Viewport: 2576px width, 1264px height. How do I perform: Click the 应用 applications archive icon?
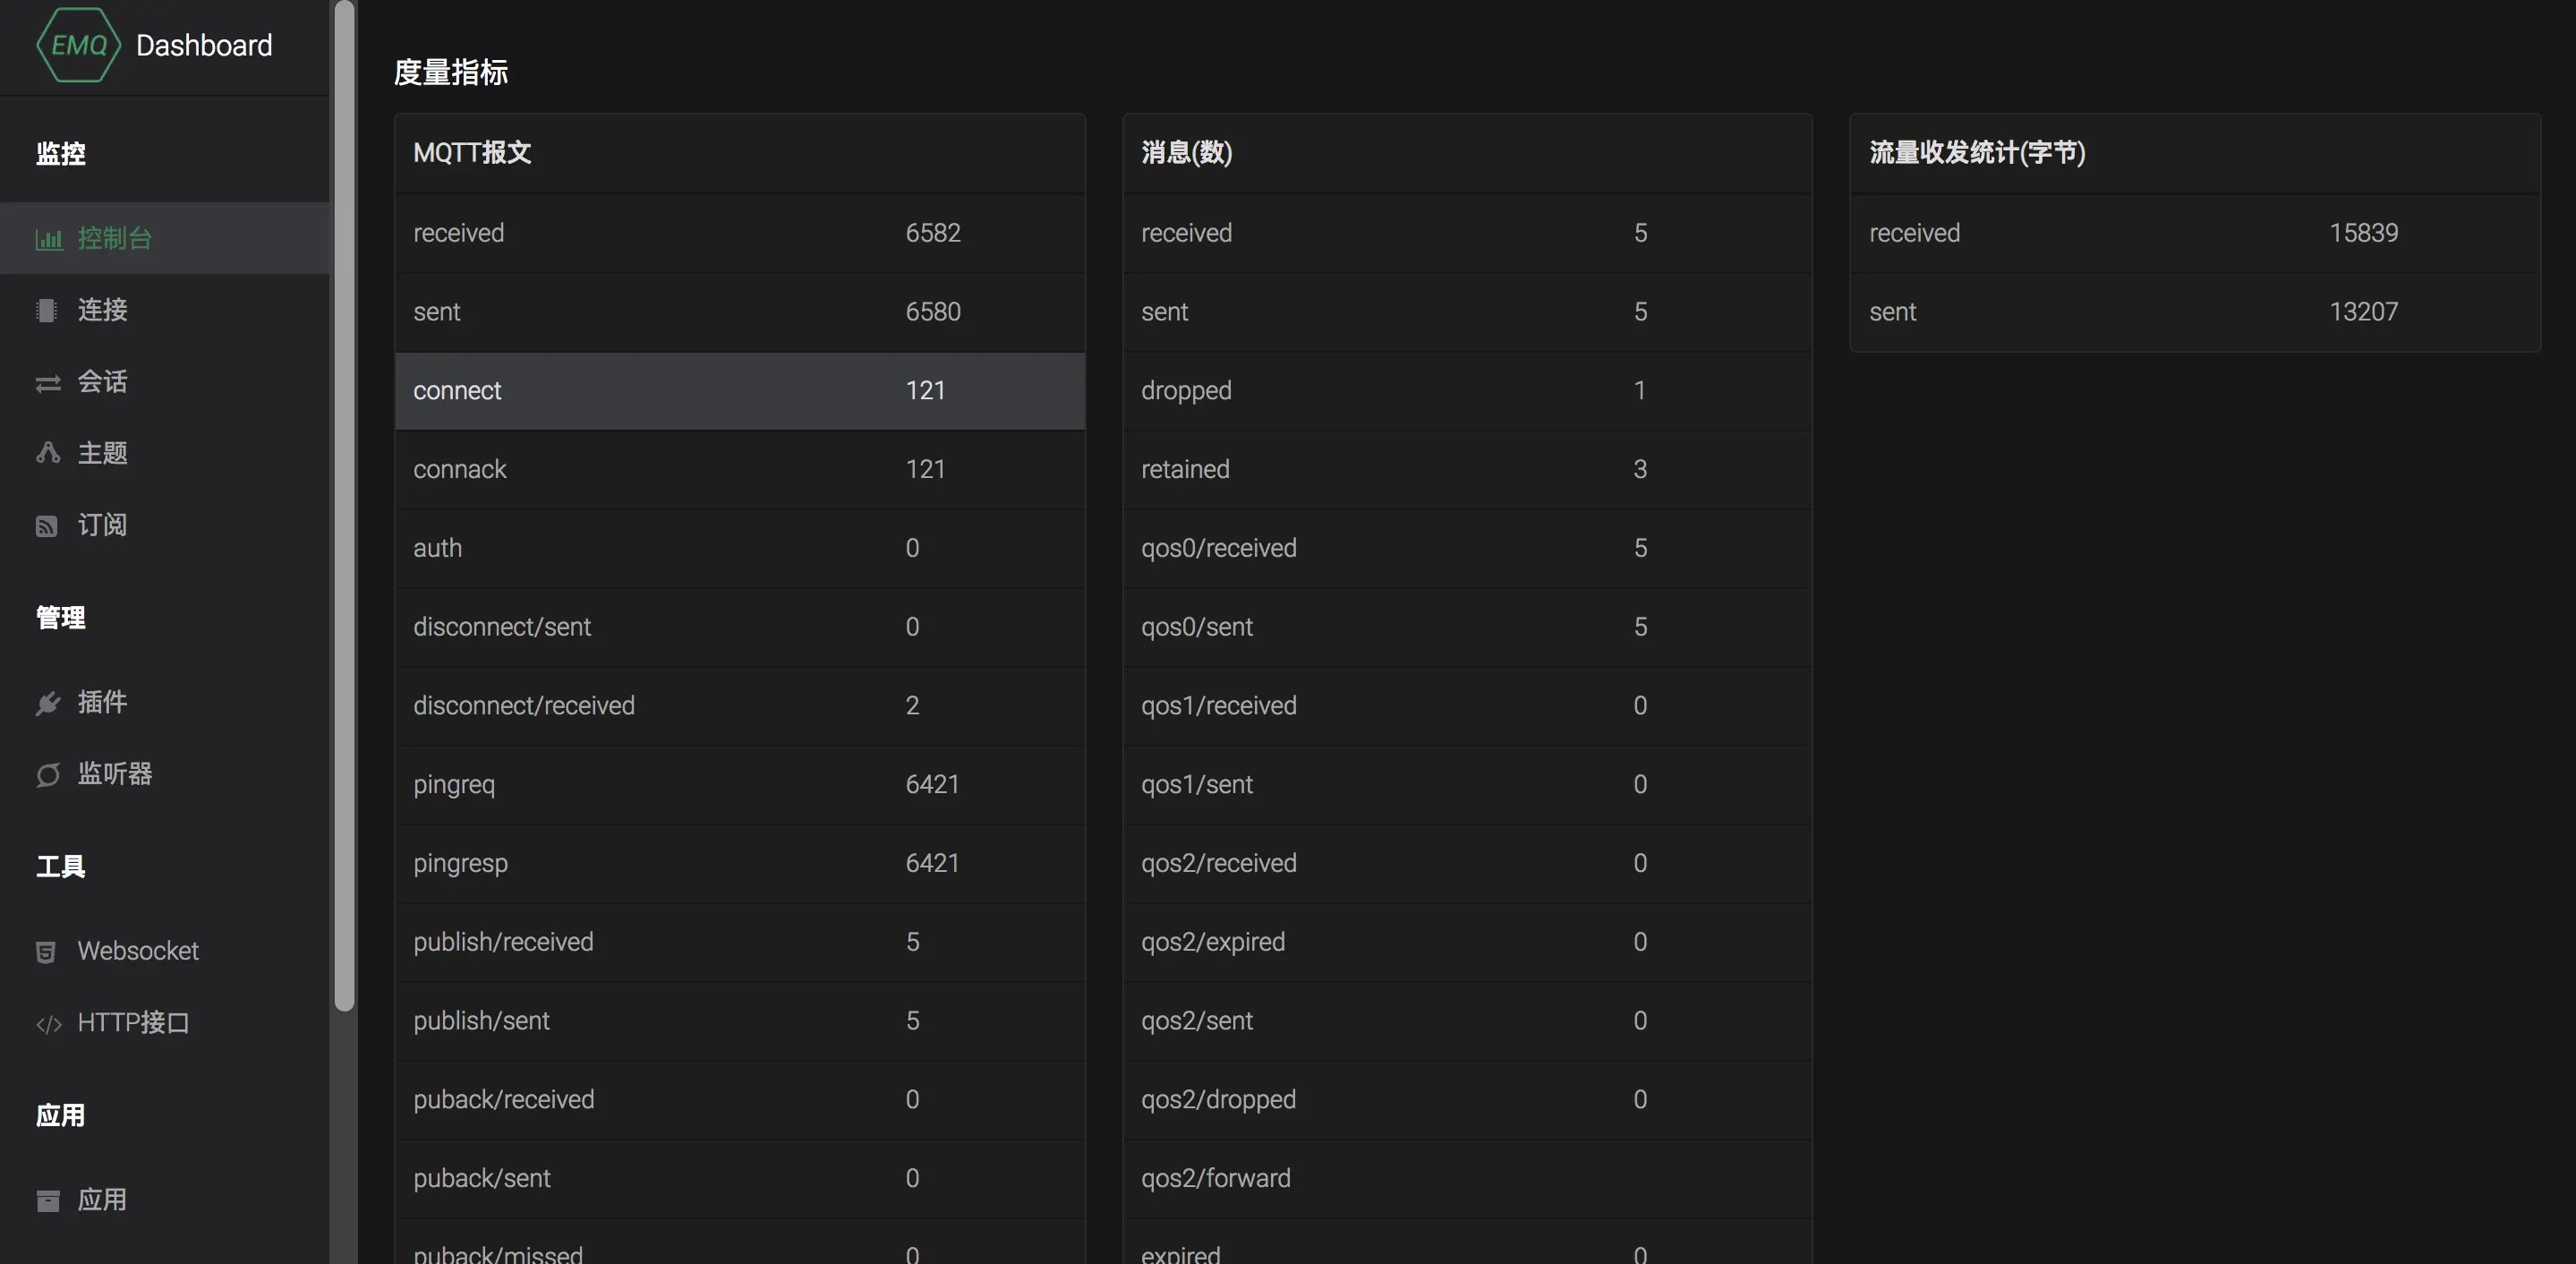click(48, 1200)
